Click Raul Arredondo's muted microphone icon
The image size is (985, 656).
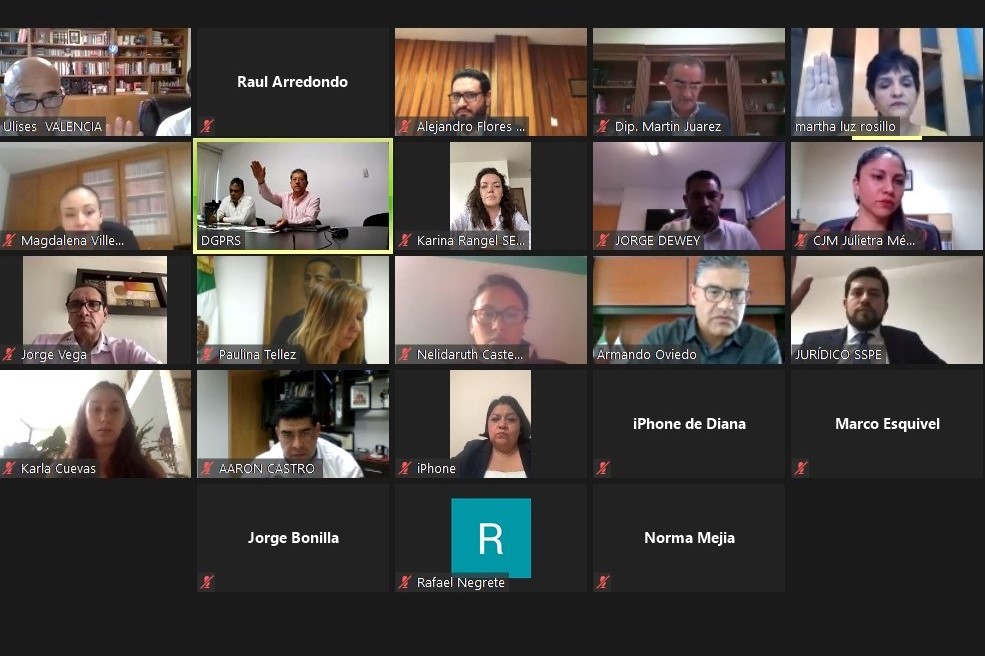(207, 126)
